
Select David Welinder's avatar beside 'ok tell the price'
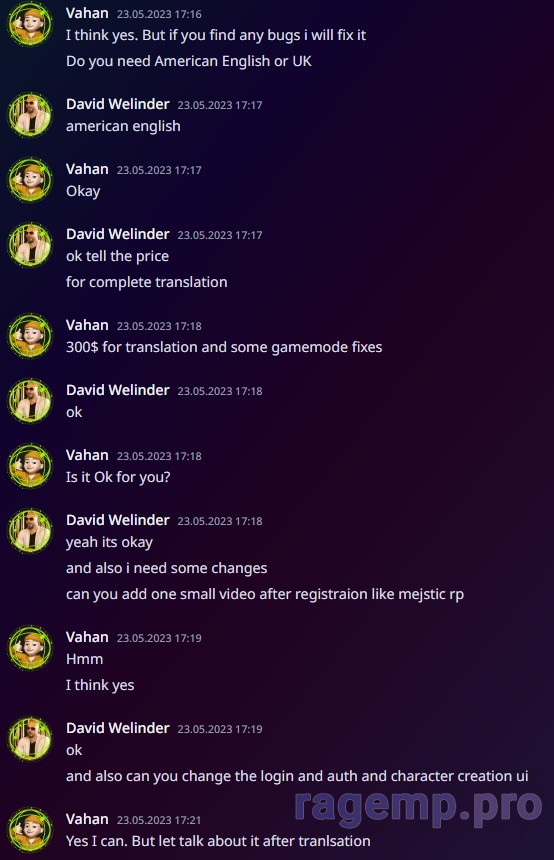point(30,245)
